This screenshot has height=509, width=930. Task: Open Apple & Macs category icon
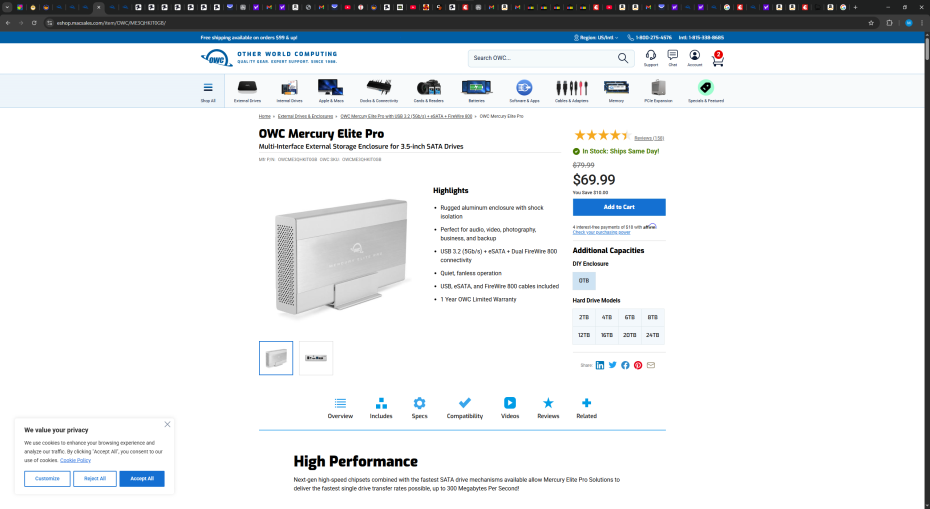[330, 87]
